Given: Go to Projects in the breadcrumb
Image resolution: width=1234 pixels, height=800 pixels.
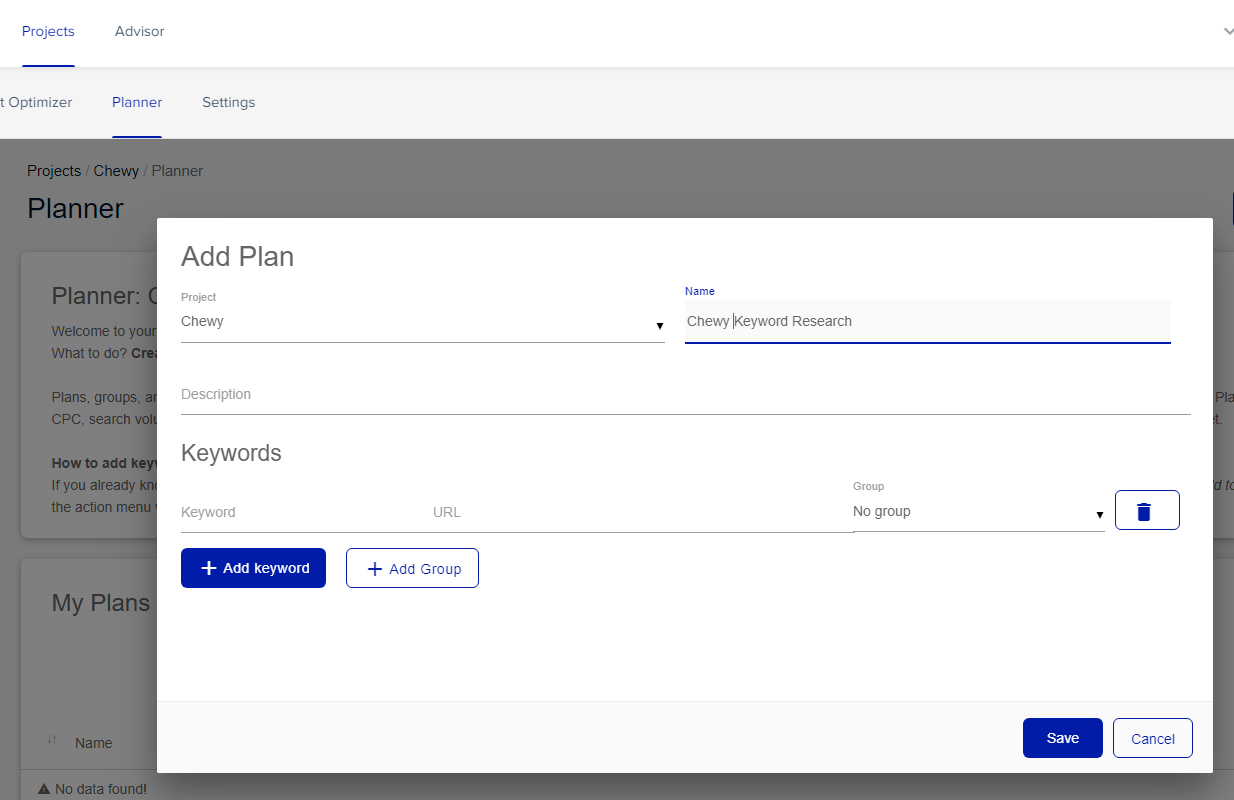Looking at the screenshot, I should (x=54, y=171).
